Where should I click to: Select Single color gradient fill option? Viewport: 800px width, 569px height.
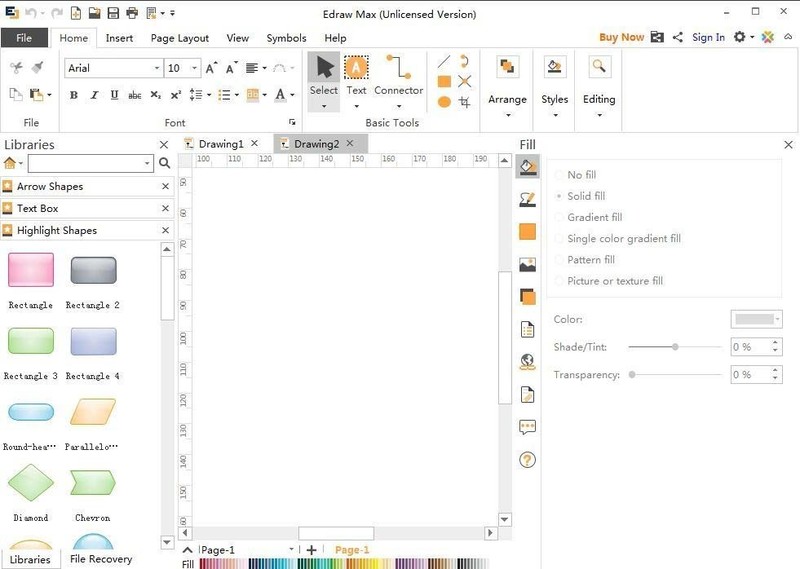click(618, 238)
